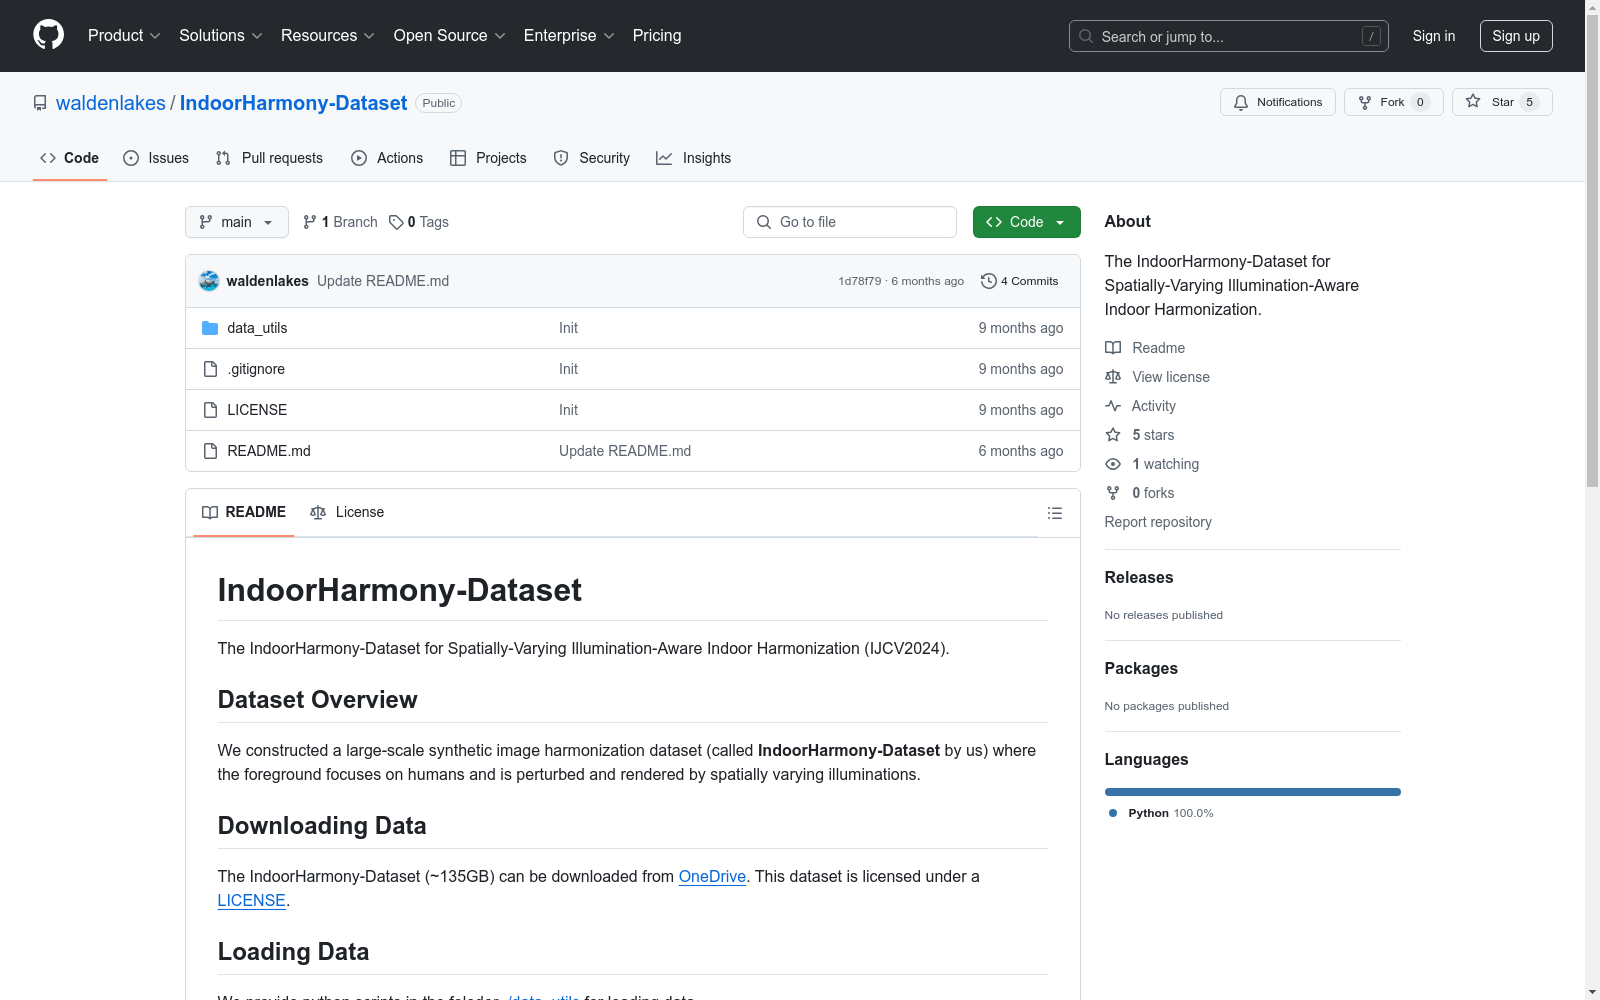Select the License tab in file viewer
This screenshot has height=1000, width=1600.
tap(347, 512)
